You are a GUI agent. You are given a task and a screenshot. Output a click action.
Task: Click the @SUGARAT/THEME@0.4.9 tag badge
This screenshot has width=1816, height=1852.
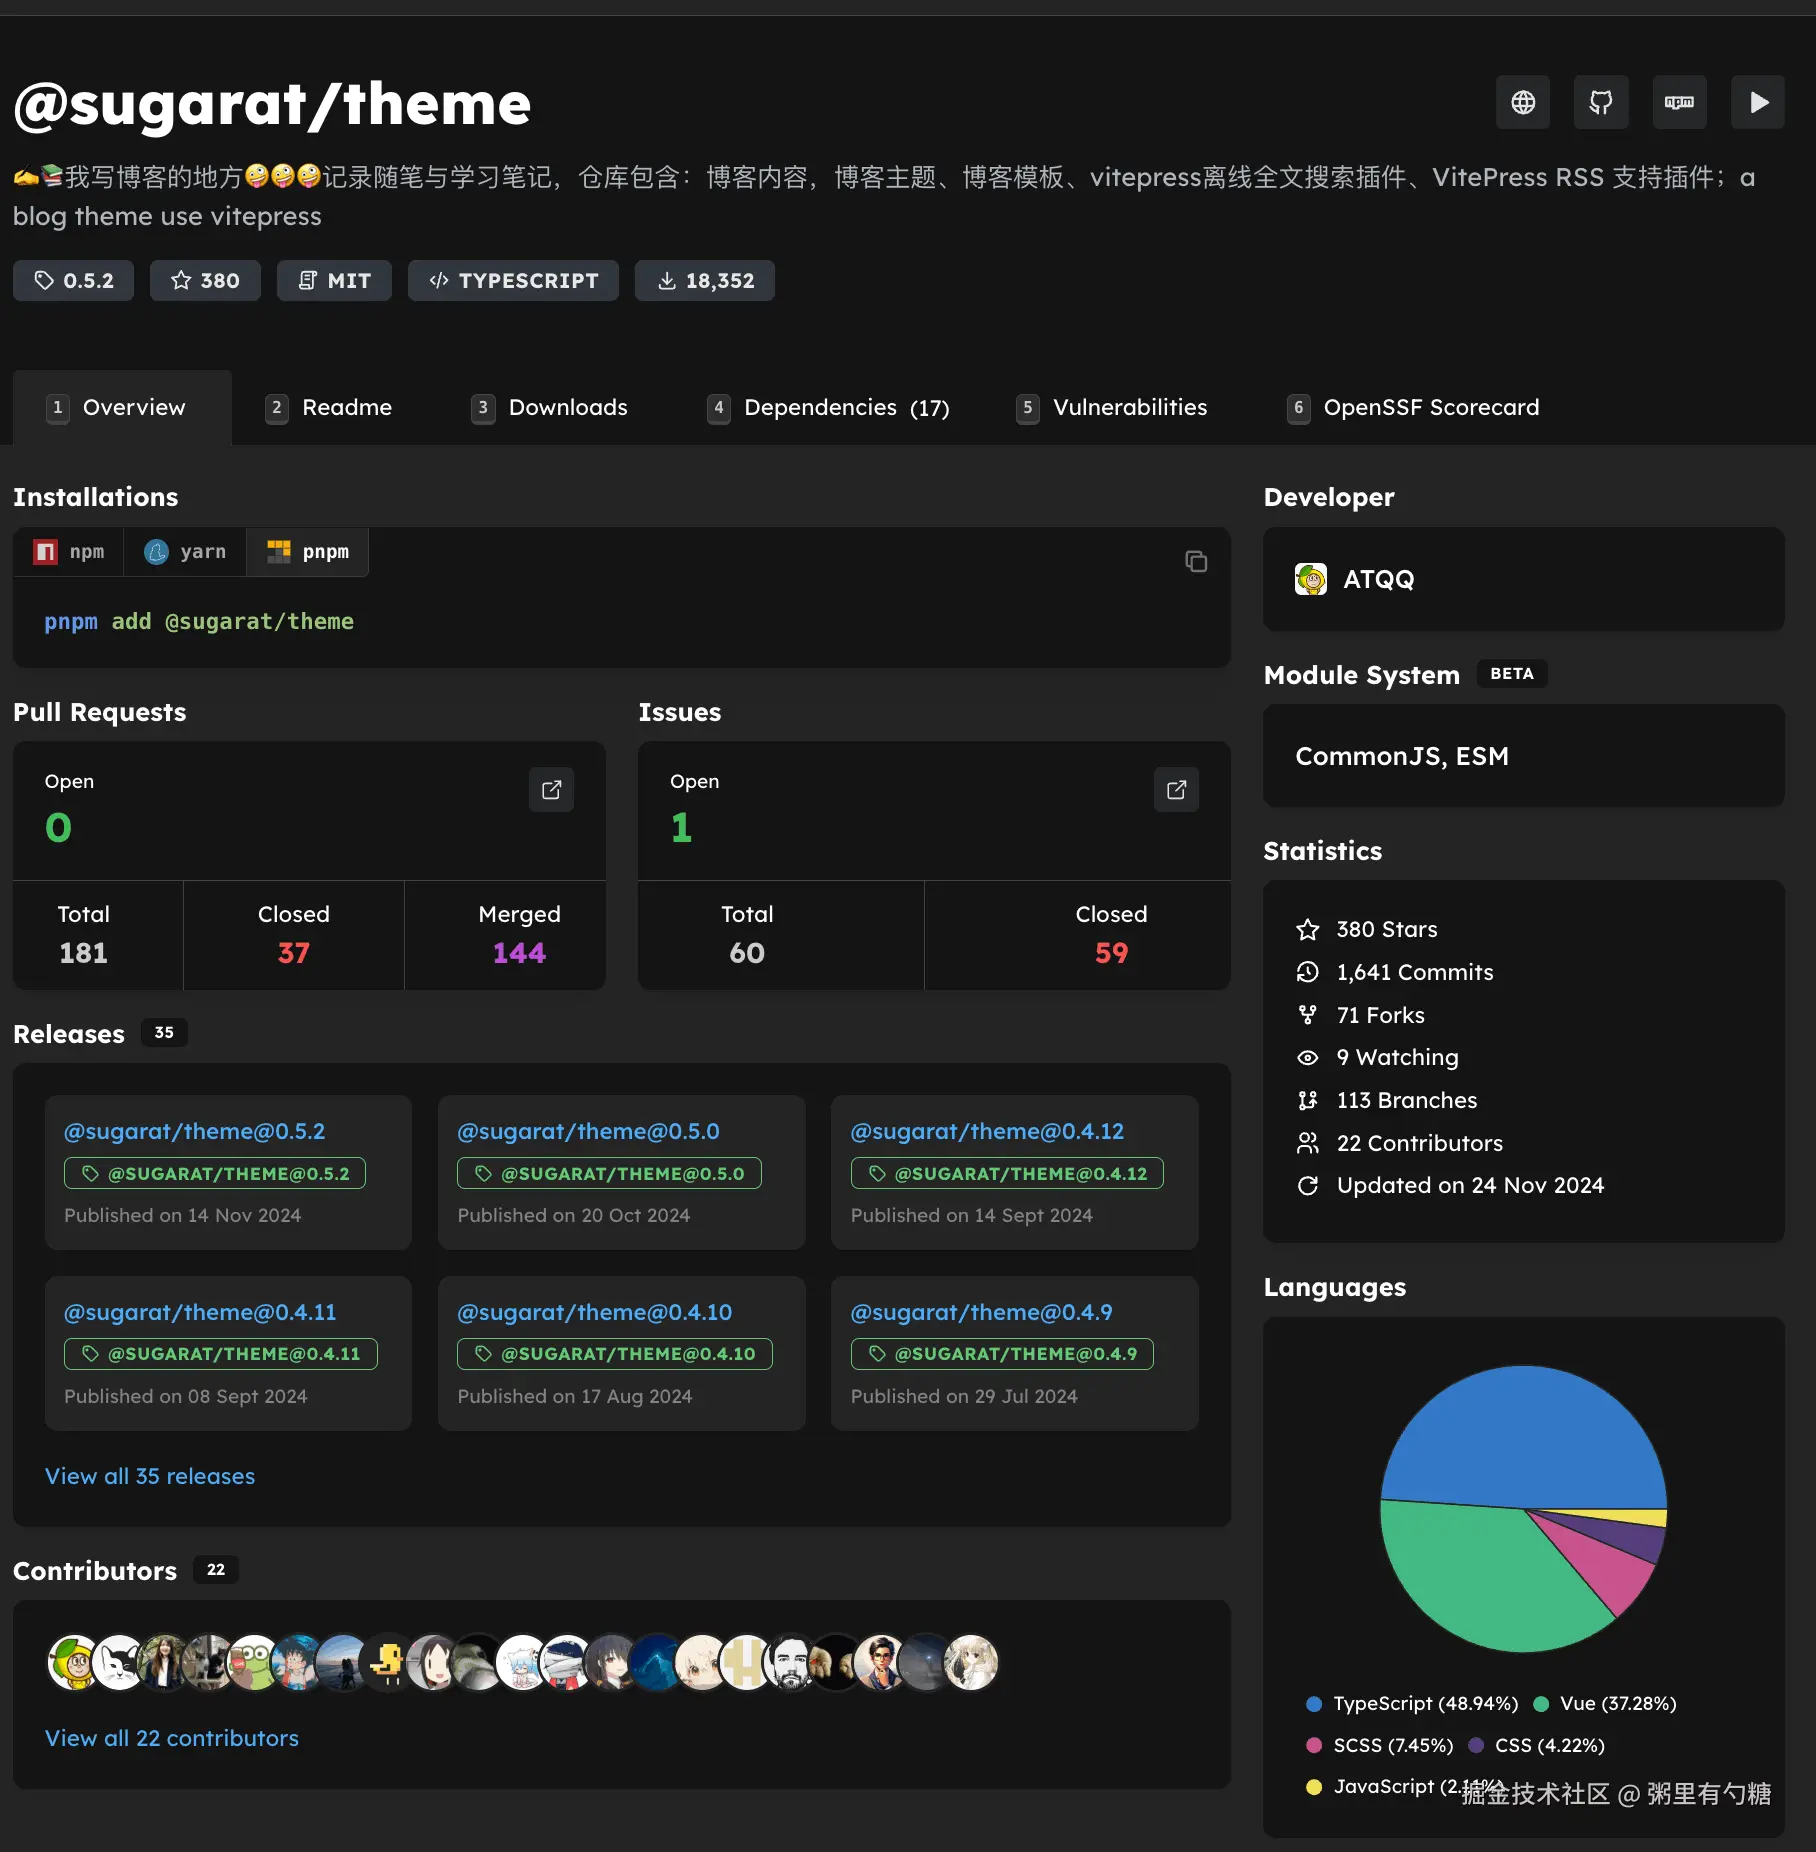click(x=1002, y=1354)
